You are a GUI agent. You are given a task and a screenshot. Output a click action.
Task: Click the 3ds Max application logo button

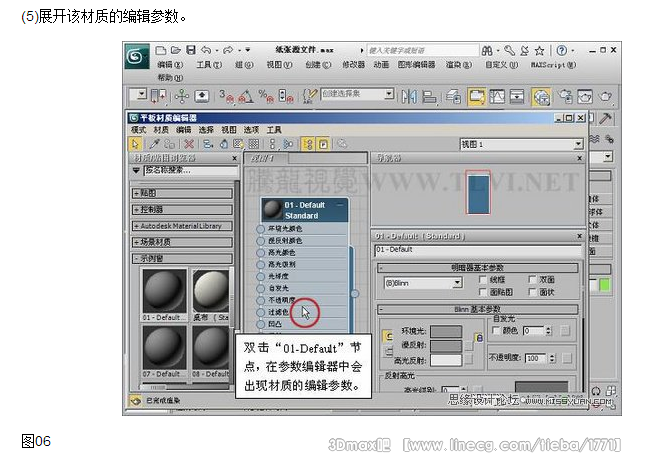(137, 56)
